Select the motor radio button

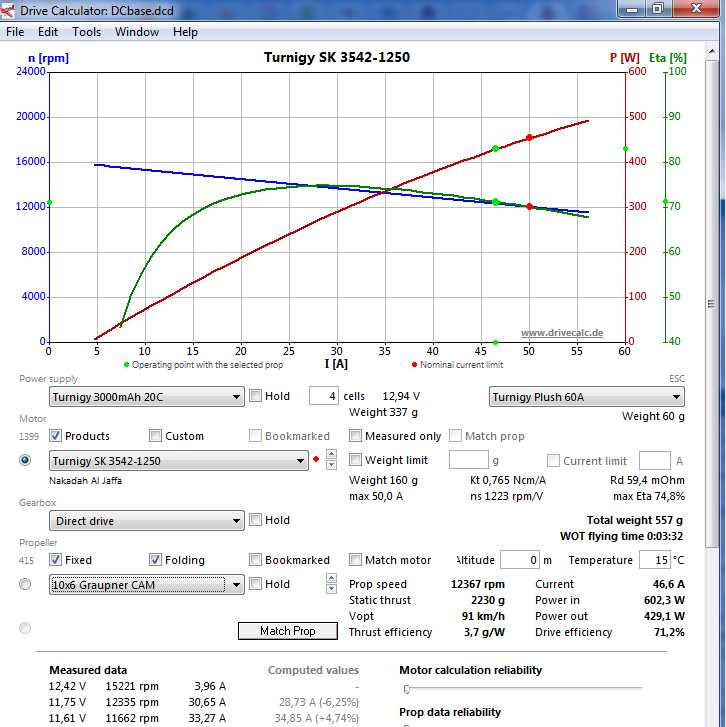(x=25, y=460)
